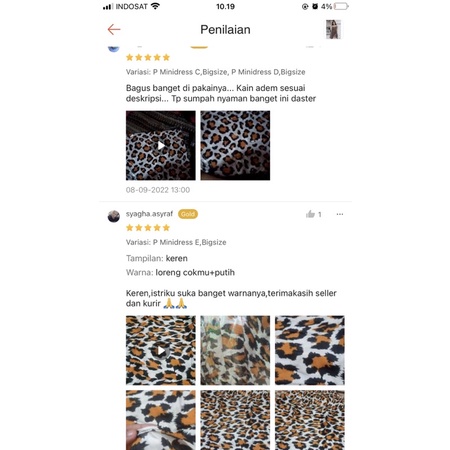Open username syagha.asyraf

coord(149,214)
